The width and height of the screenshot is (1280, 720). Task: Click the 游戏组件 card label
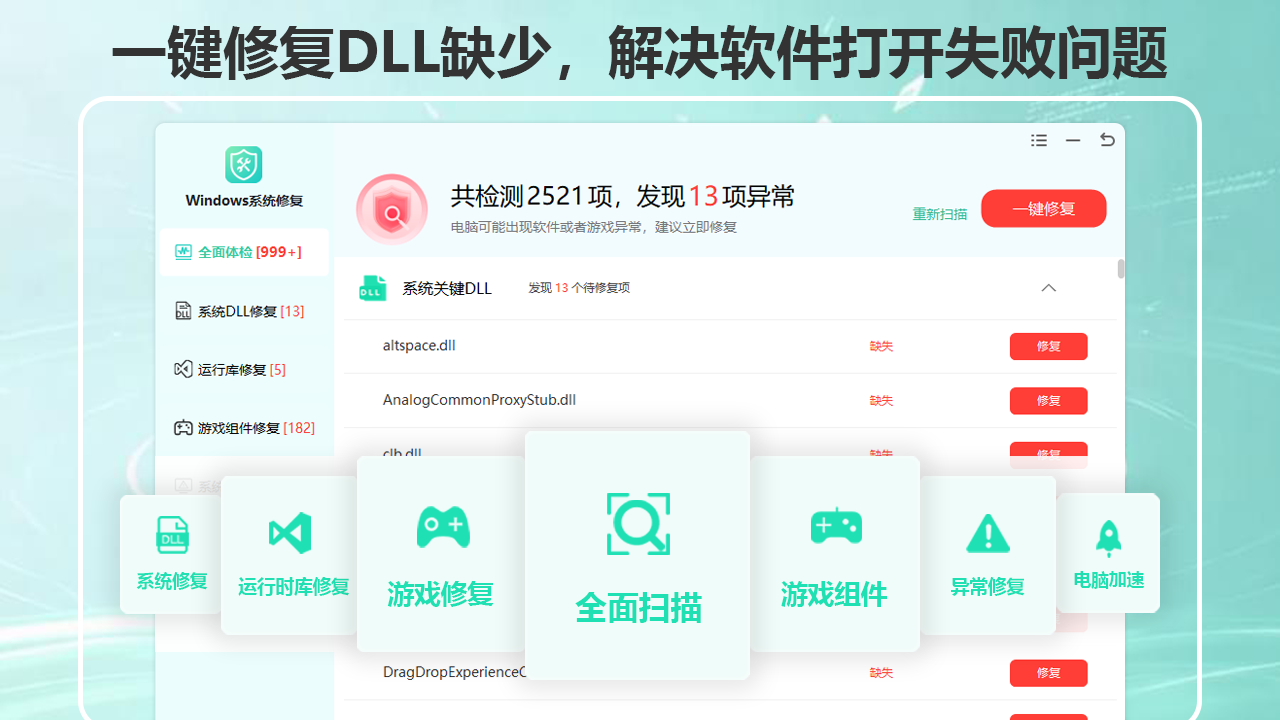pos(834,594)
